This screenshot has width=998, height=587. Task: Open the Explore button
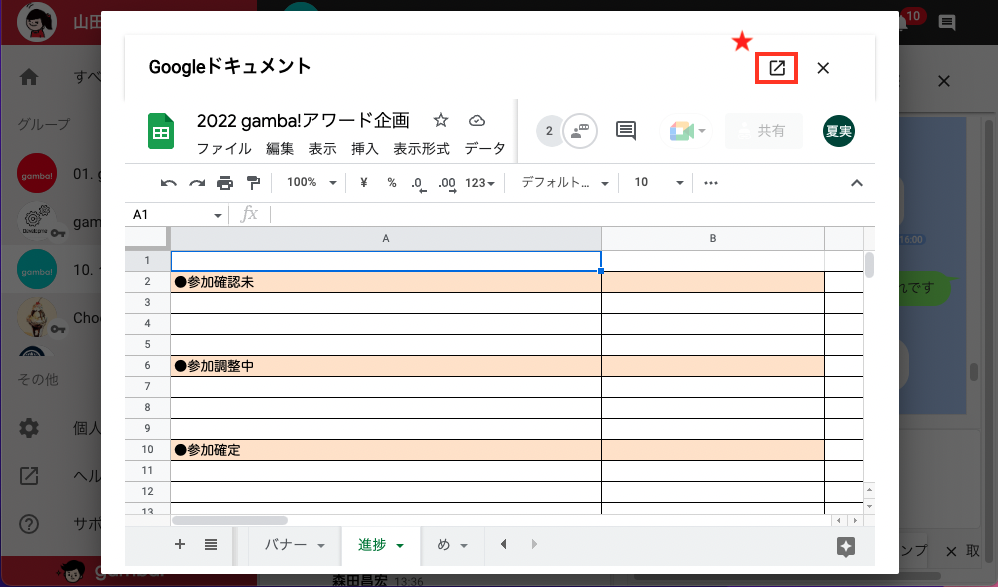[845, 546]
